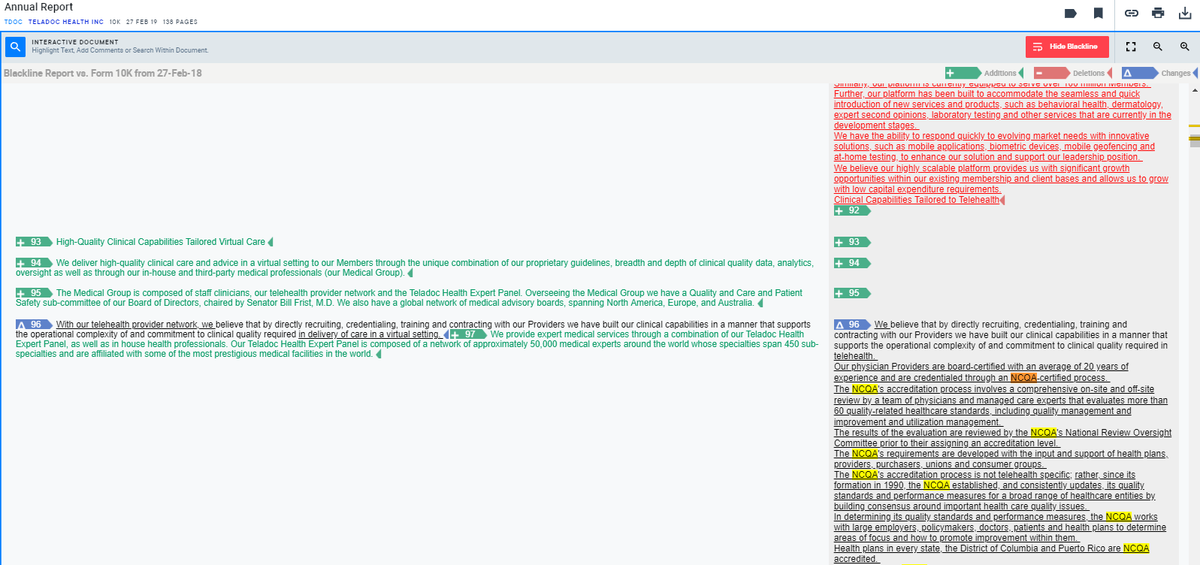This screenshot has width=1200, height=565.
Task: Click change marker 96 before 'We believe that by'
Action: (852, 324)
